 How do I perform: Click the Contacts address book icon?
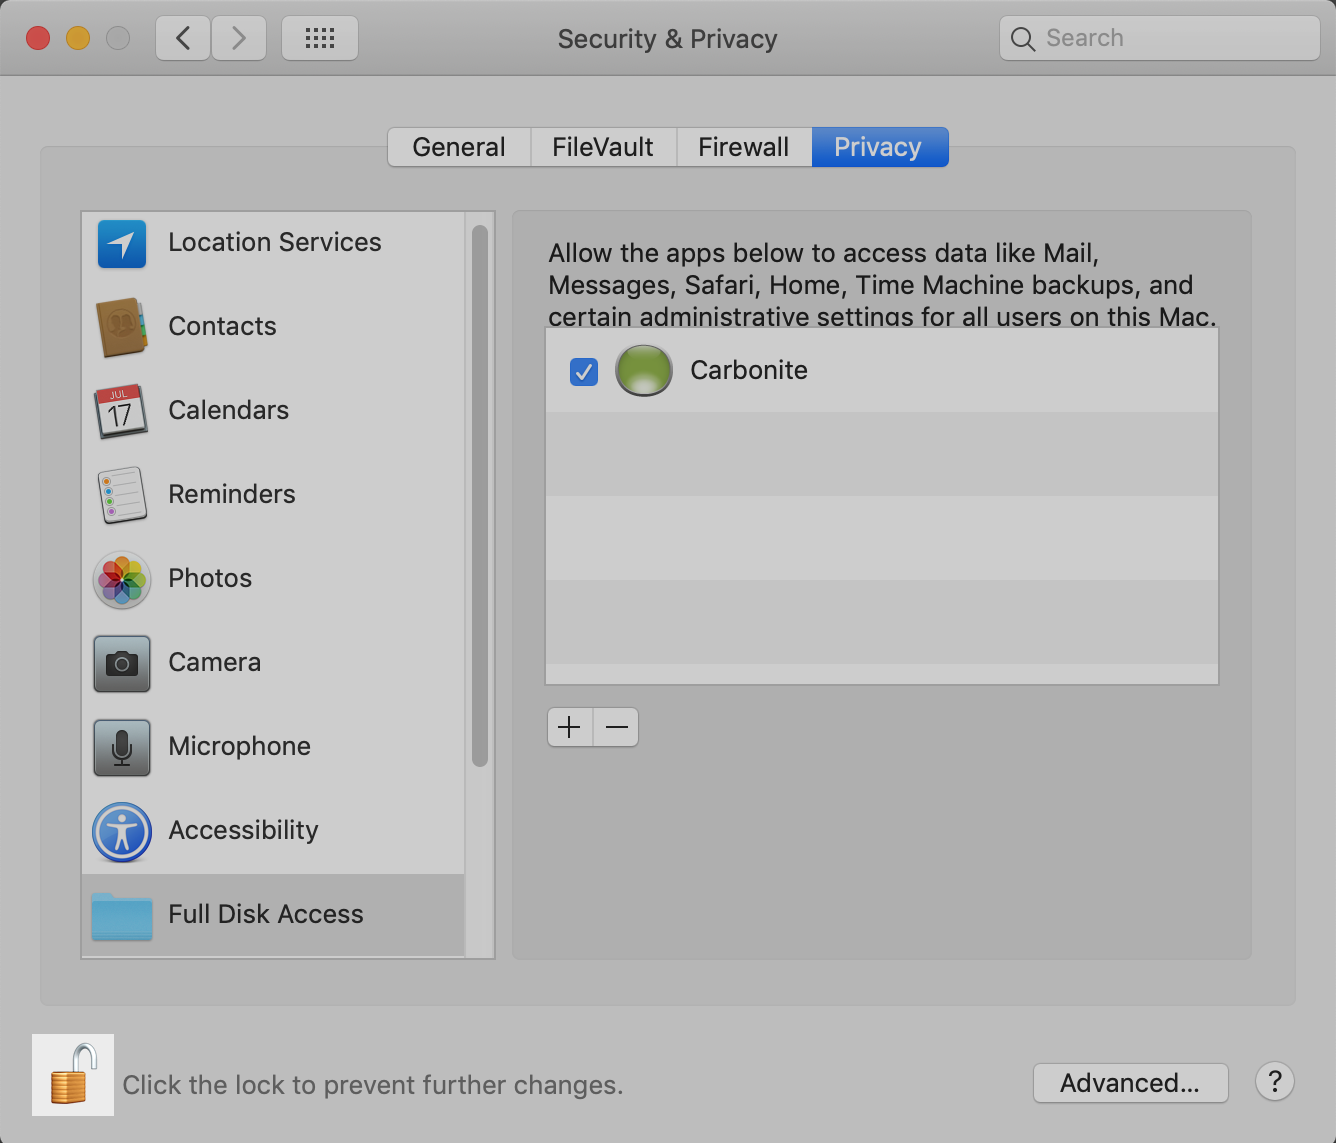point(122,327)
